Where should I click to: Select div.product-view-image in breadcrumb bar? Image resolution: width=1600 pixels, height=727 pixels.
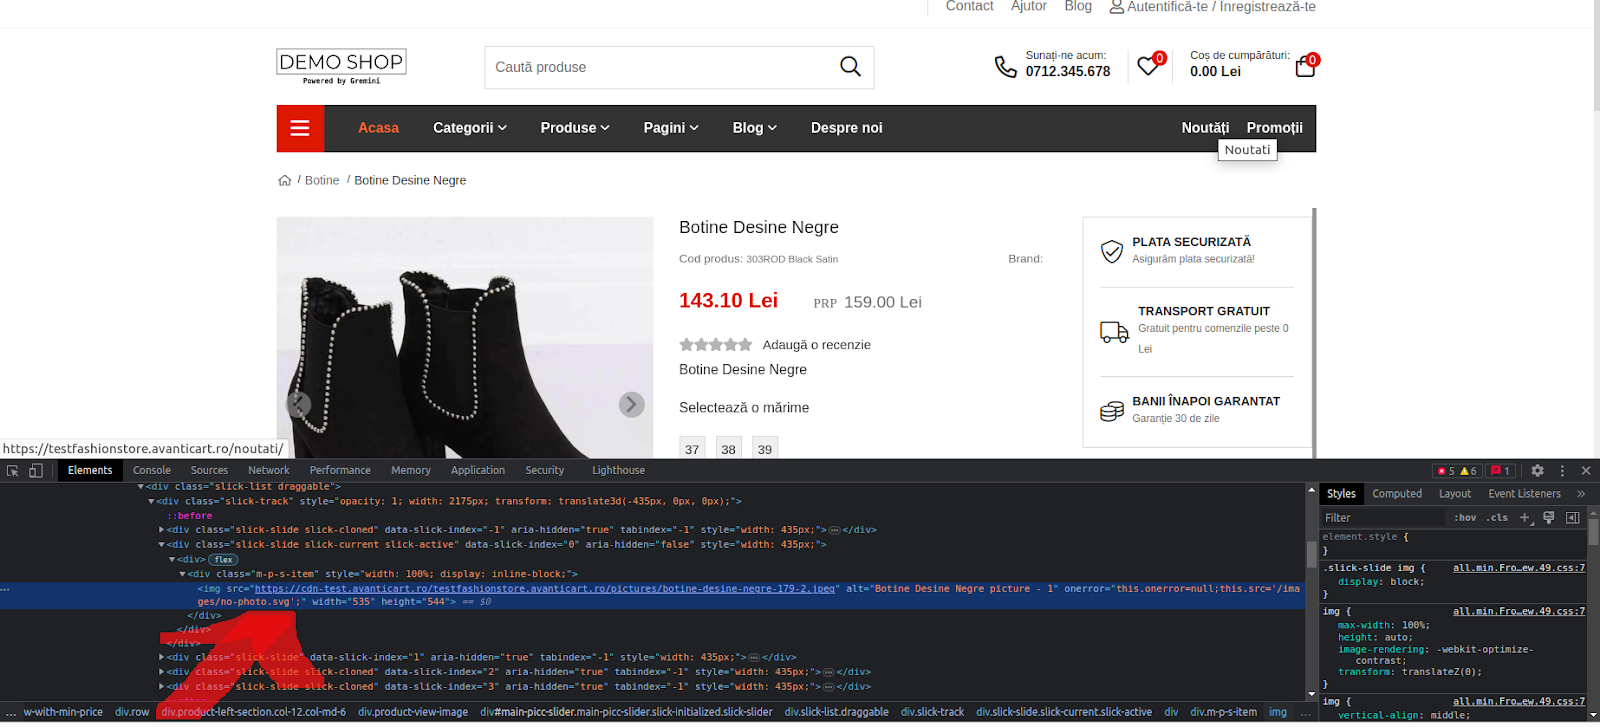pyautogui.click(x=413, y=712)
